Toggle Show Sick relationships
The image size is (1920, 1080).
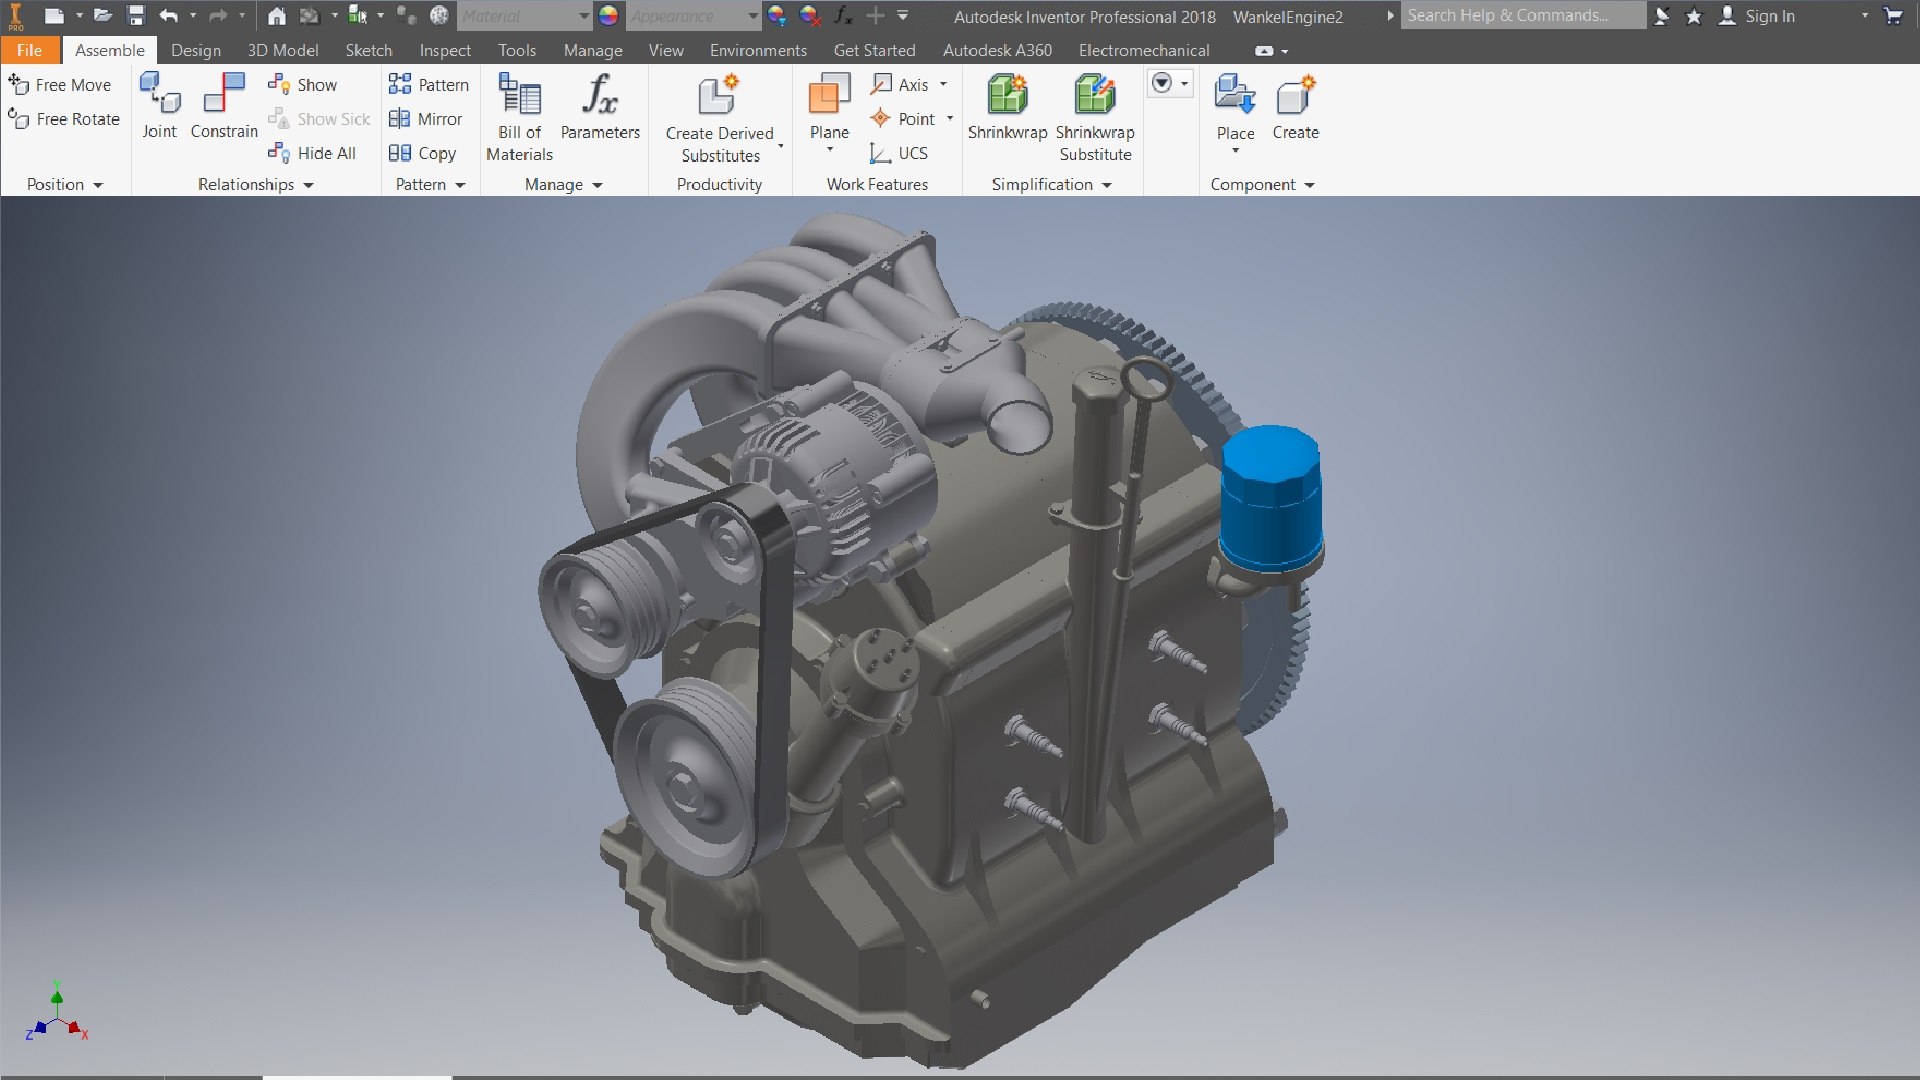click(x=319, y=119)
